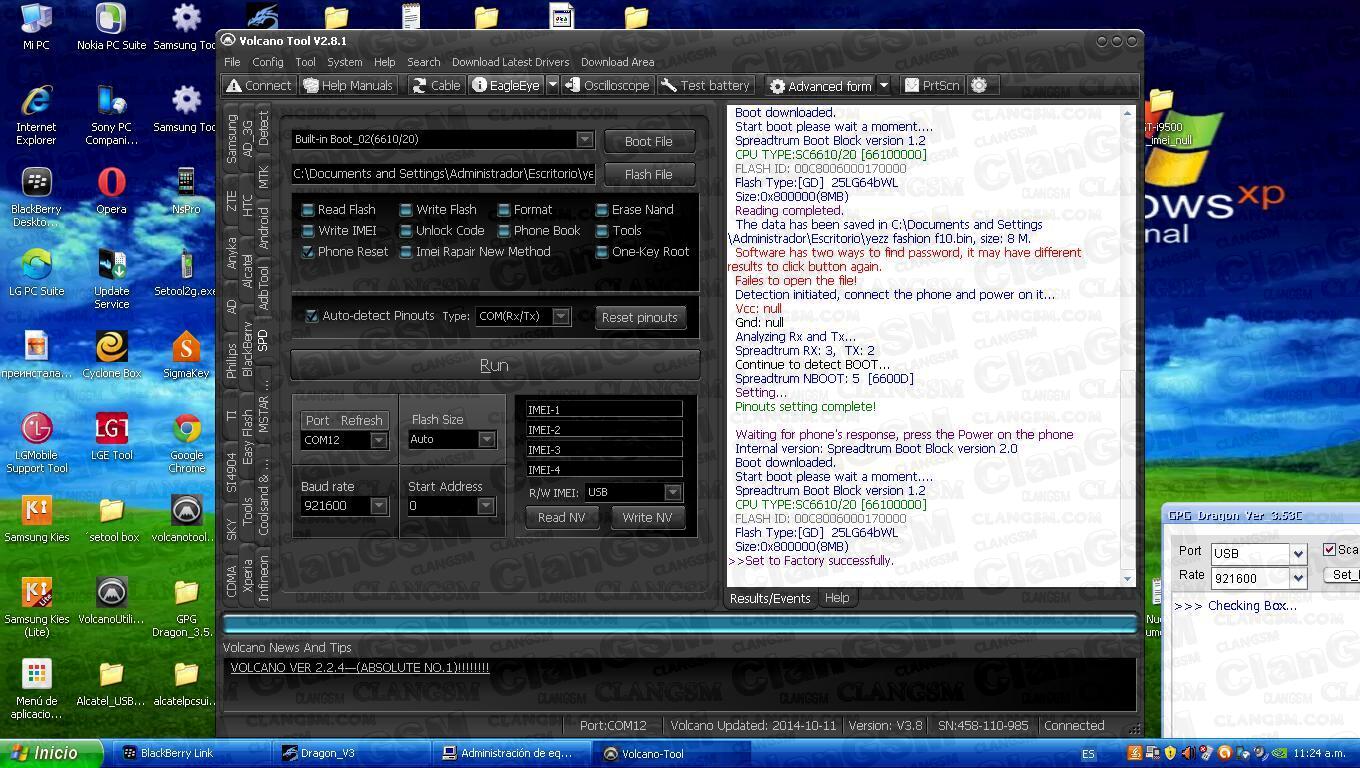This screenshot has width=1360, height=768.
Task: Select the LGE Tool desktop icon
Action: coord(111,437)
